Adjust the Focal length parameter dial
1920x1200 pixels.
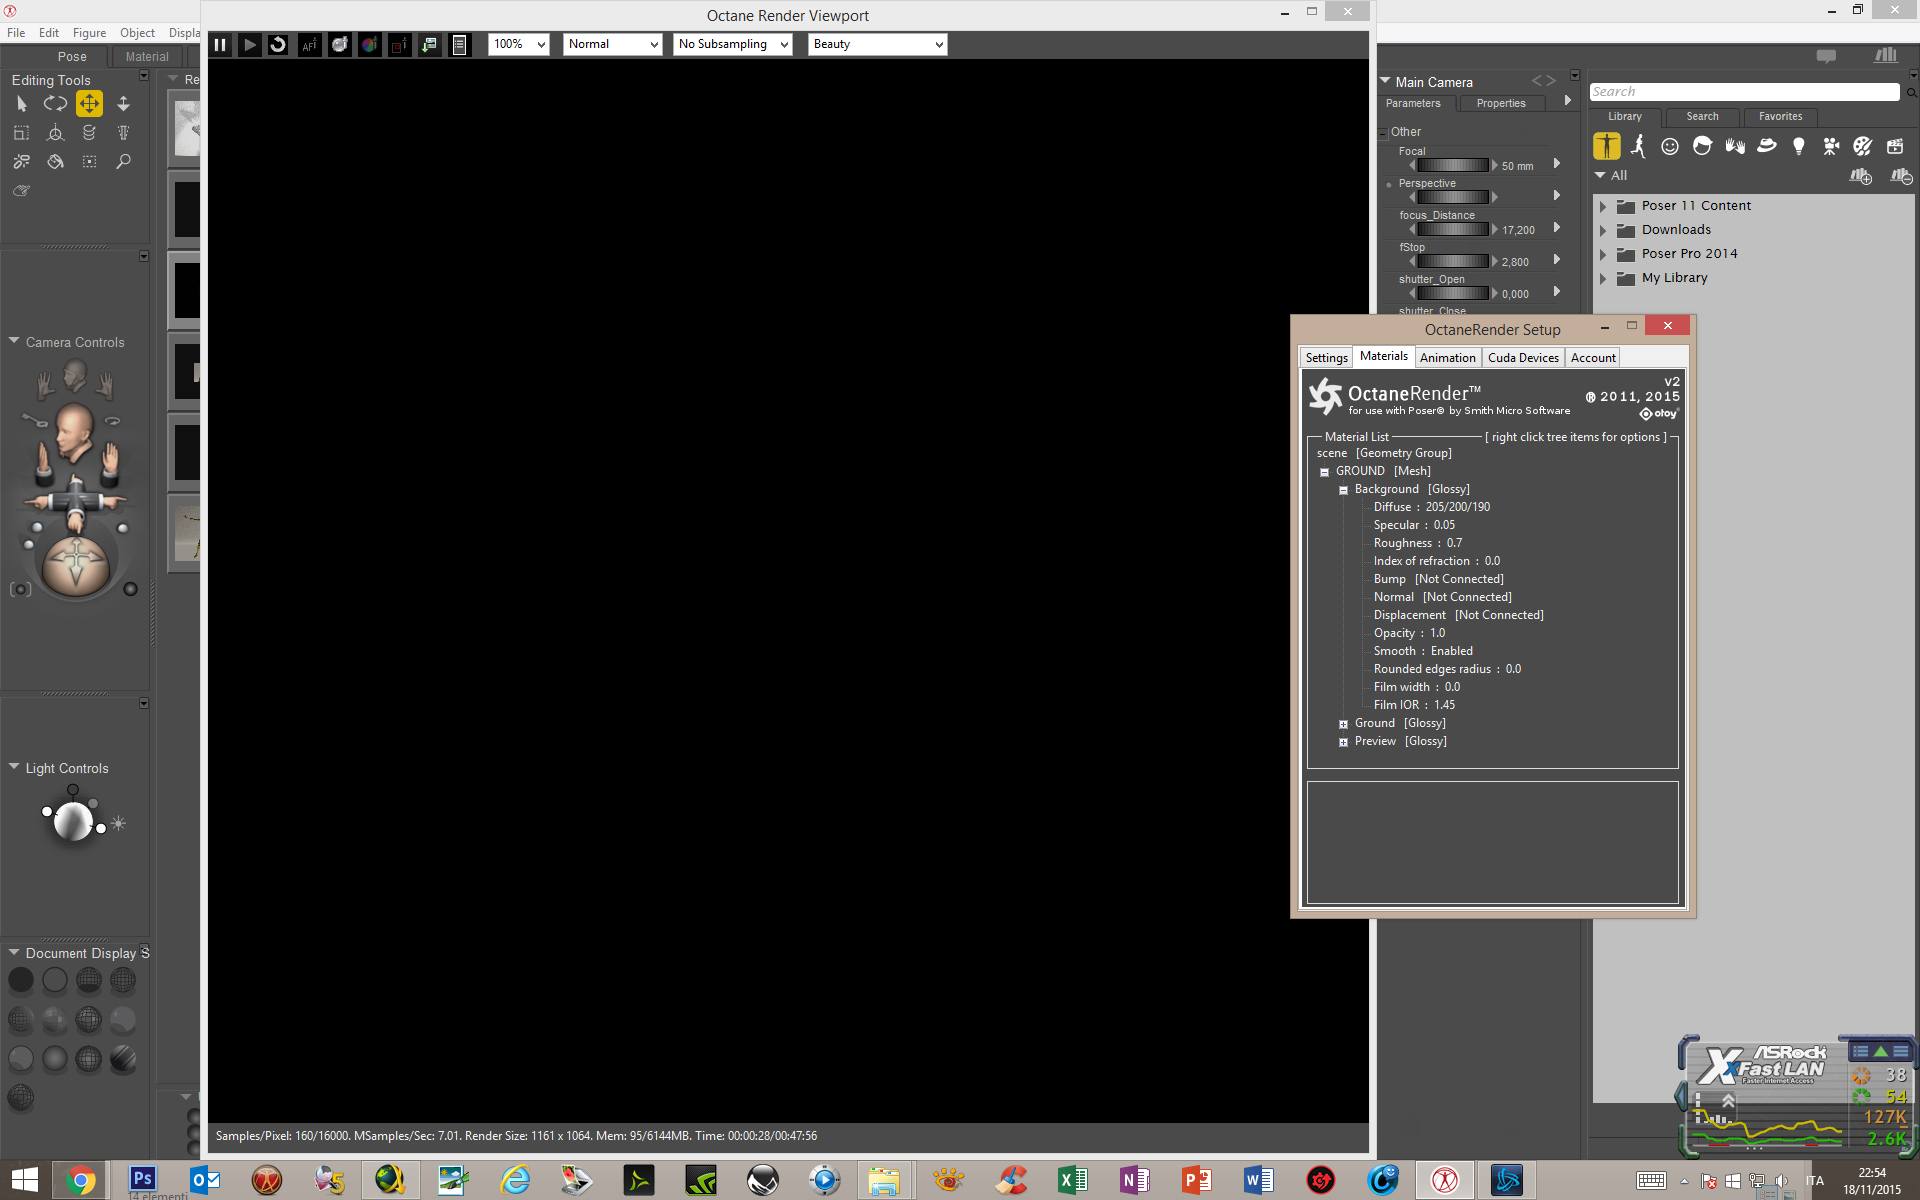(x=1453, y=166)
